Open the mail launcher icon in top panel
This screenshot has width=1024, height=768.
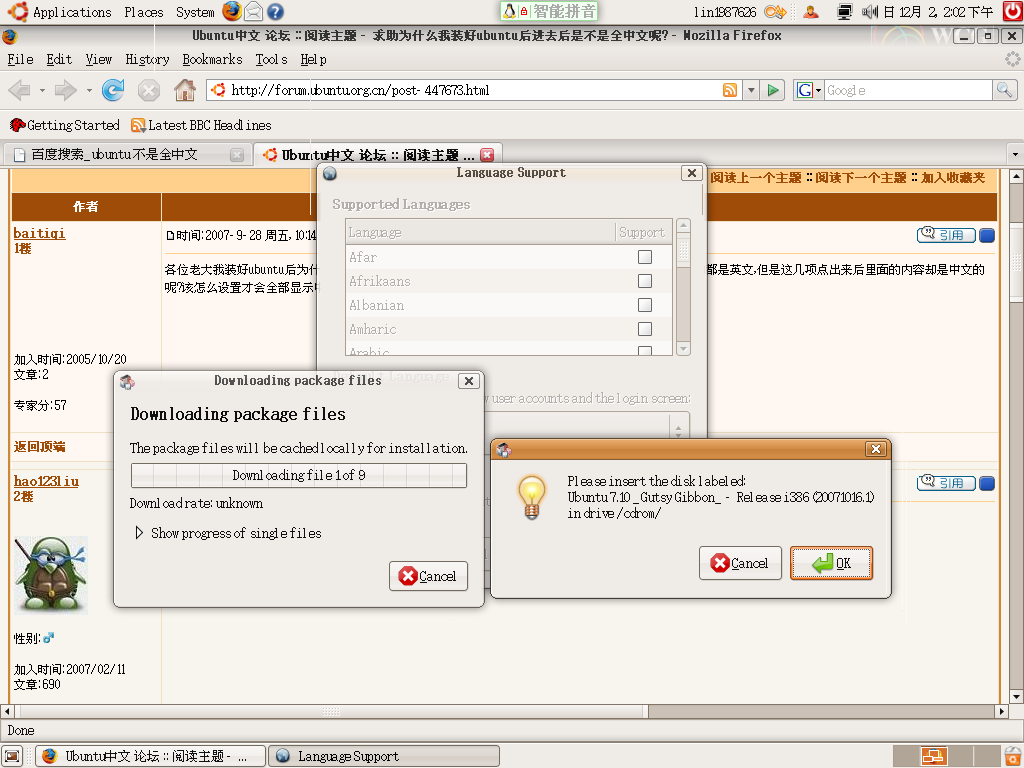pyautogui.click(x=253, y=12)
